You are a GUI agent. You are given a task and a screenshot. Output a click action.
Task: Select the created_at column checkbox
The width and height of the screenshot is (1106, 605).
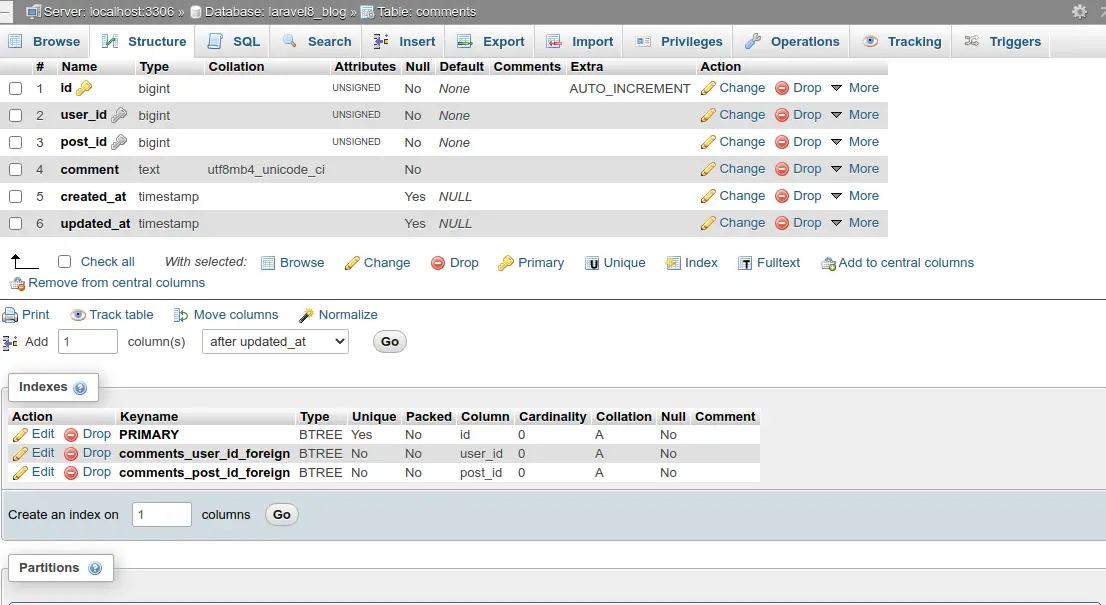click(x=15, y=197)
